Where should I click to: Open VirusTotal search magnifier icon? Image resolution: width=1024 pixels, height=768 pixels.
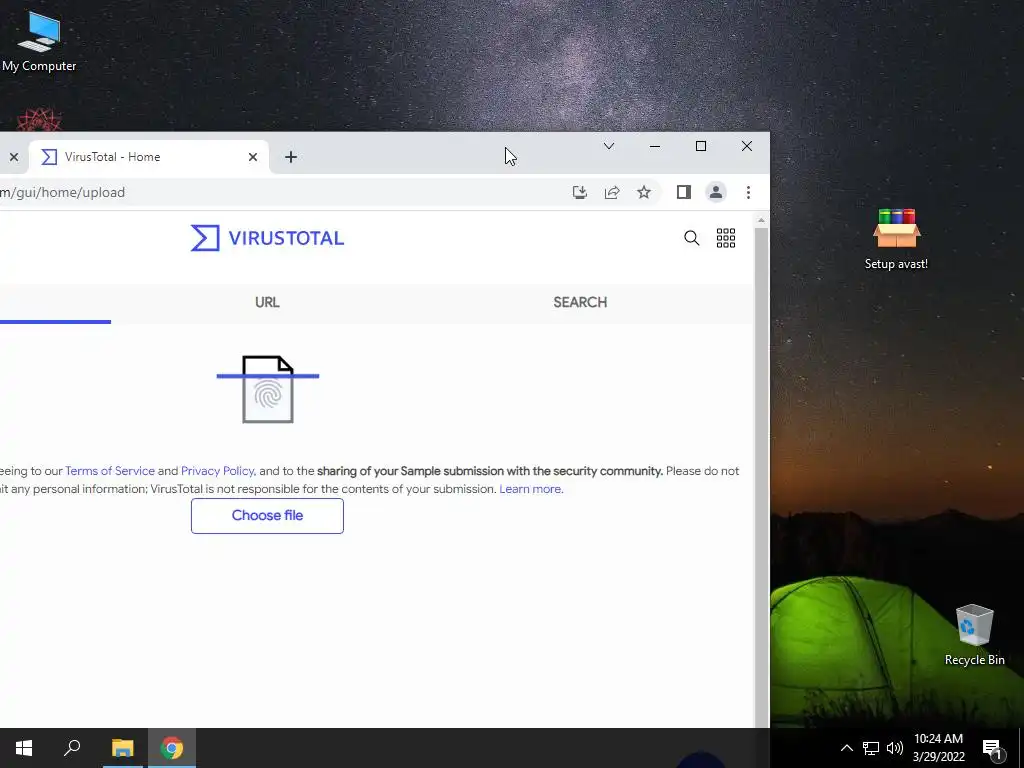point(692,238)
